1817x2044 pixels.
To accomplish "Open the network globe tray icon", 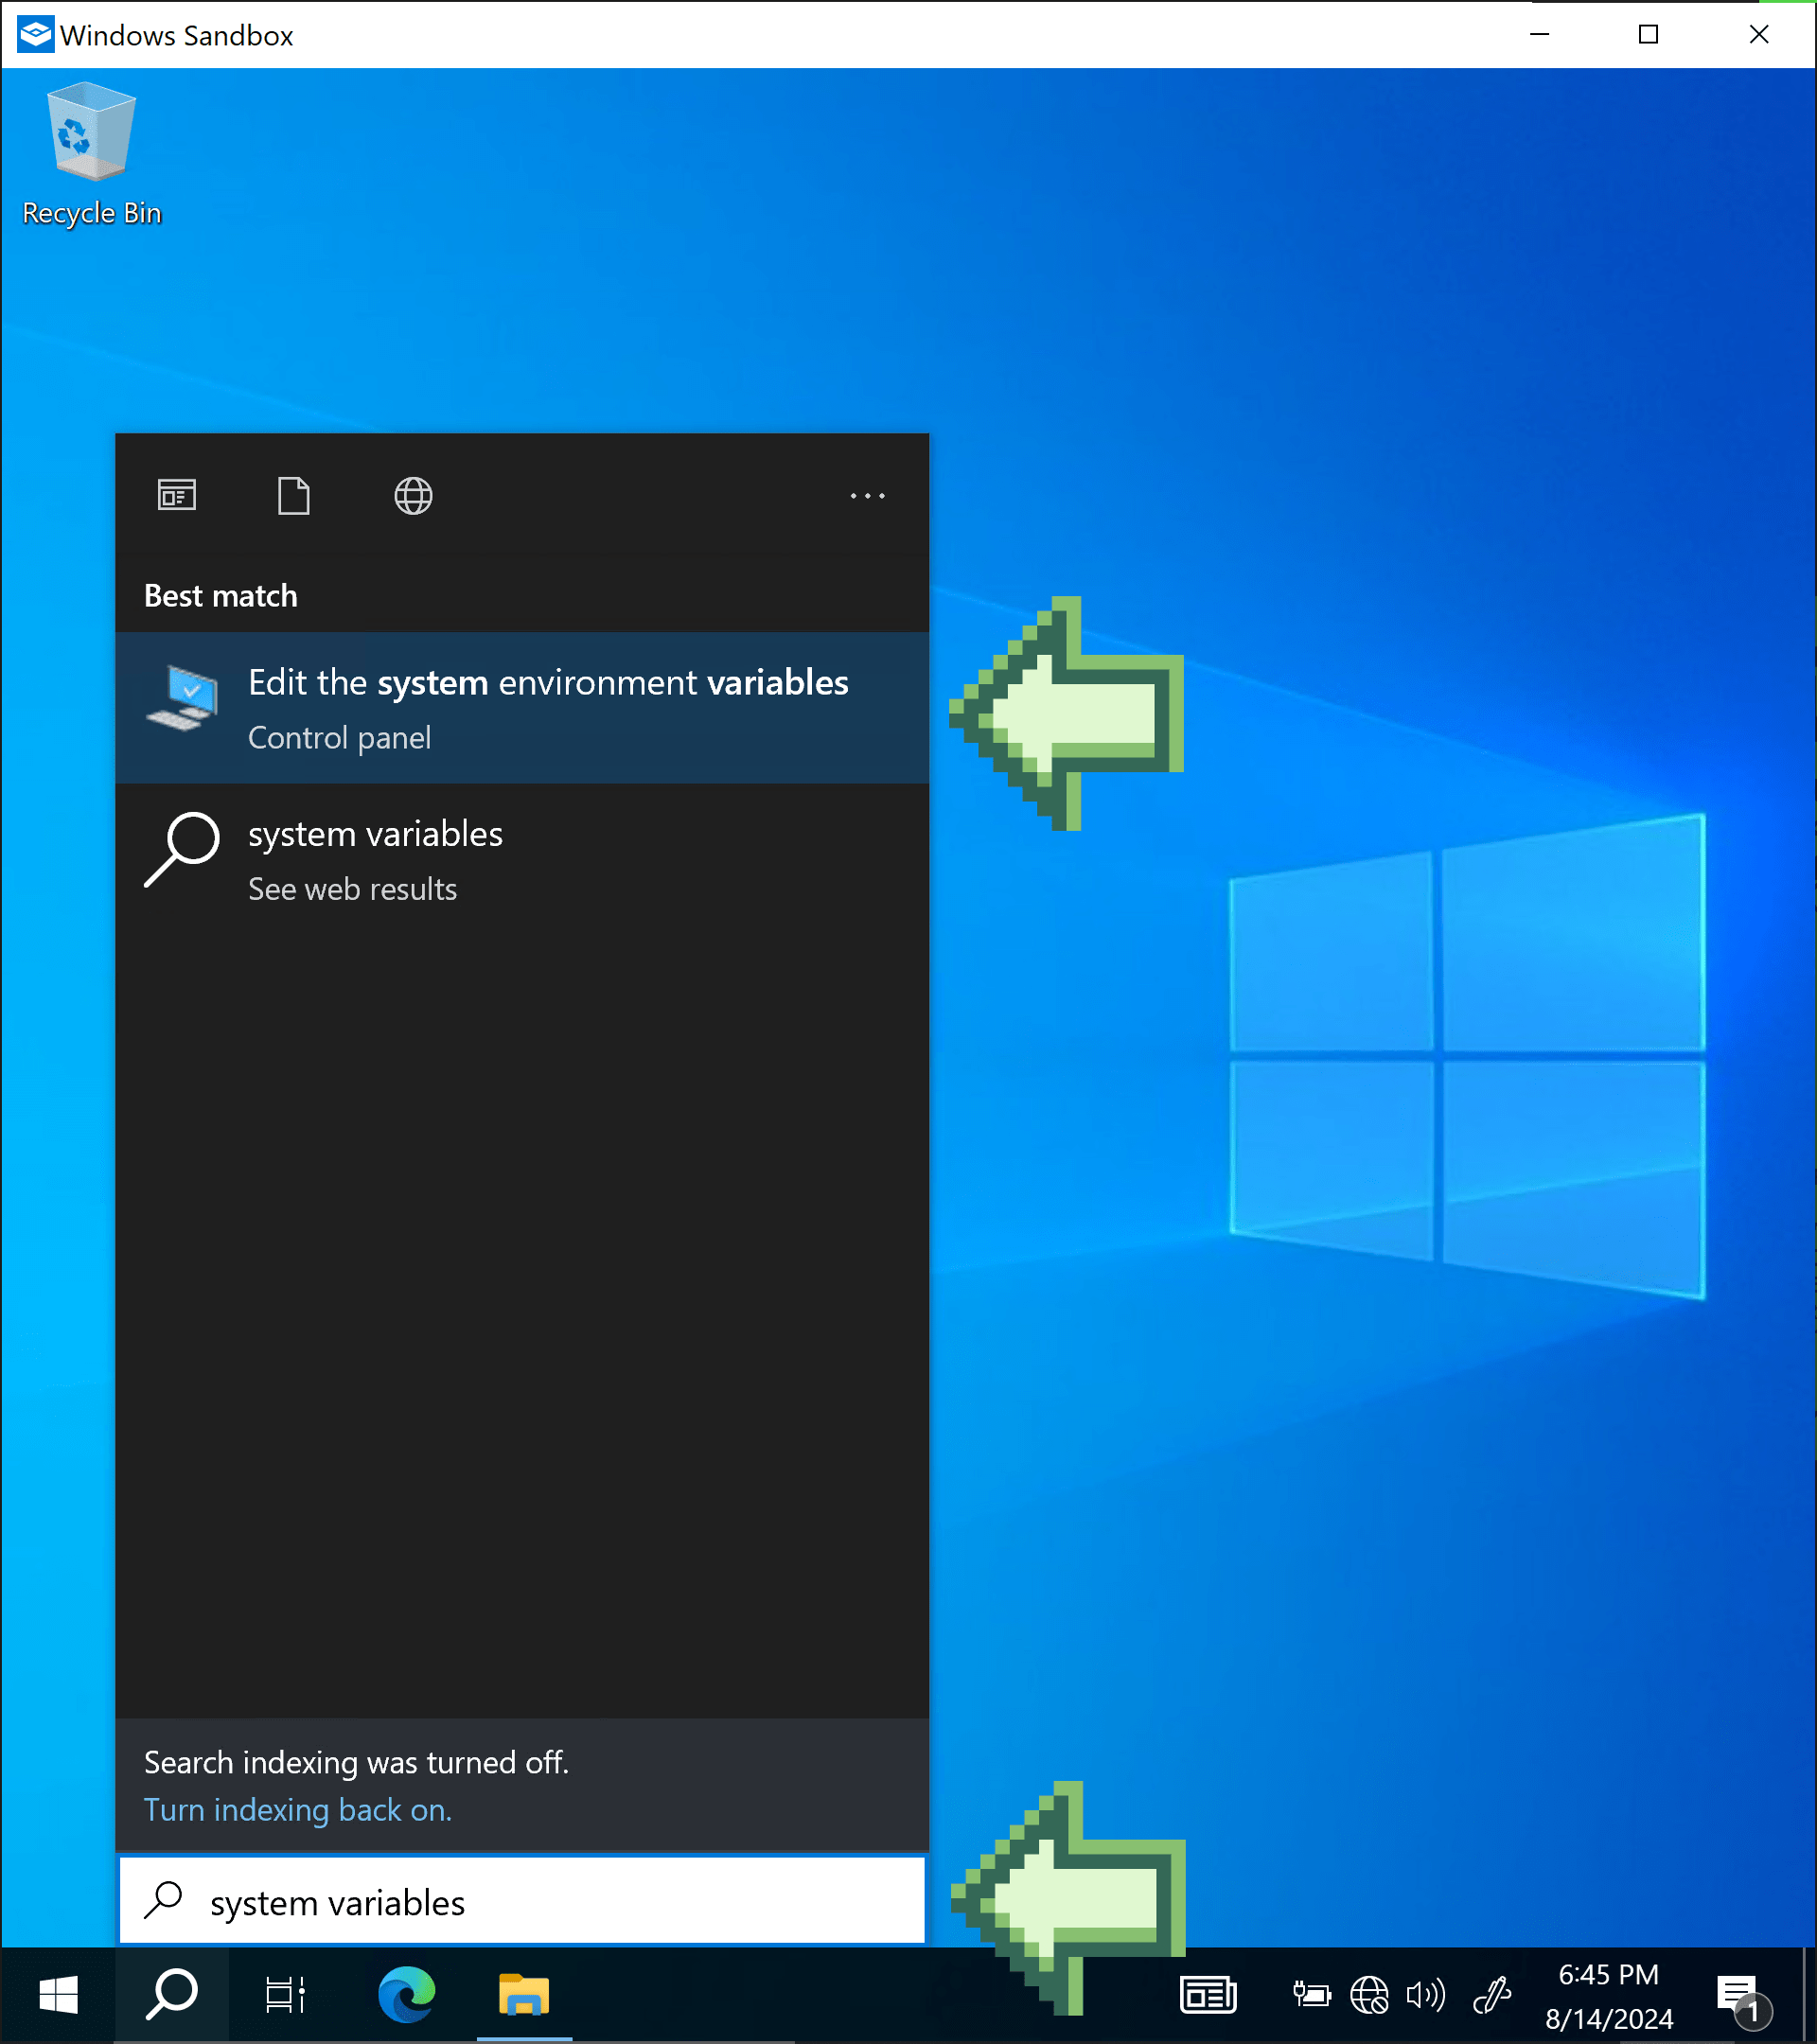I will tap(1369, 1996).
